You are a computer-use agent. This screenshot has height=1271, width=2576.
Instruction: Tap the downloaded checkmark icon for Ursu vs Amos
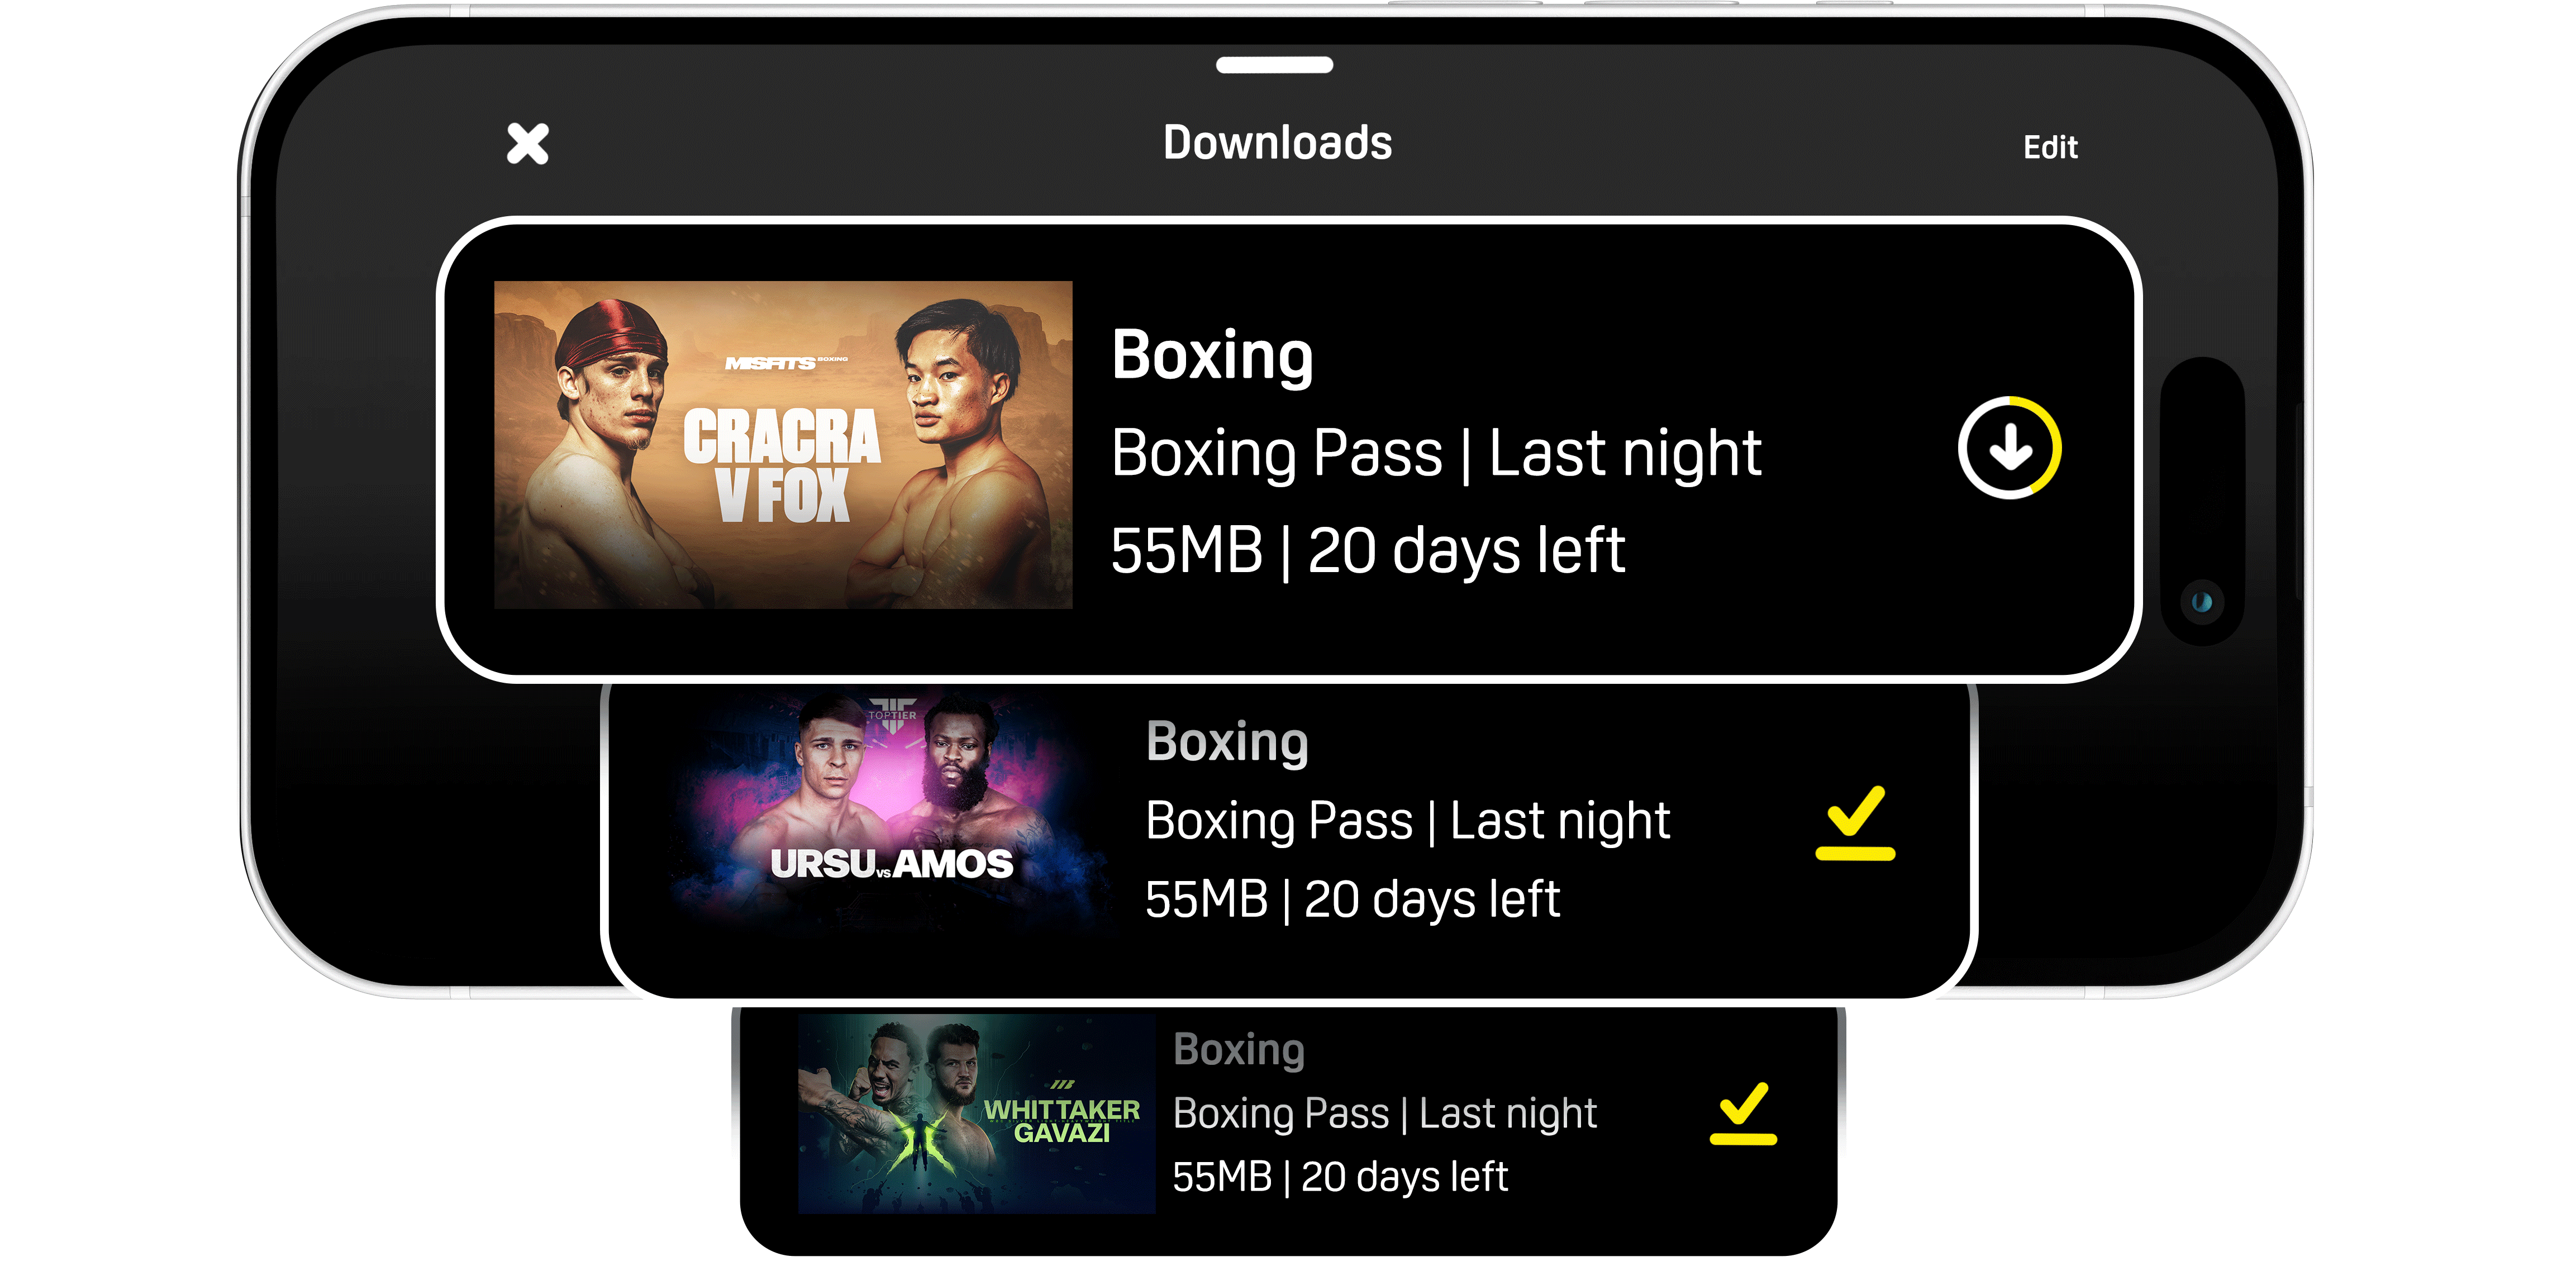(1855, 823)
